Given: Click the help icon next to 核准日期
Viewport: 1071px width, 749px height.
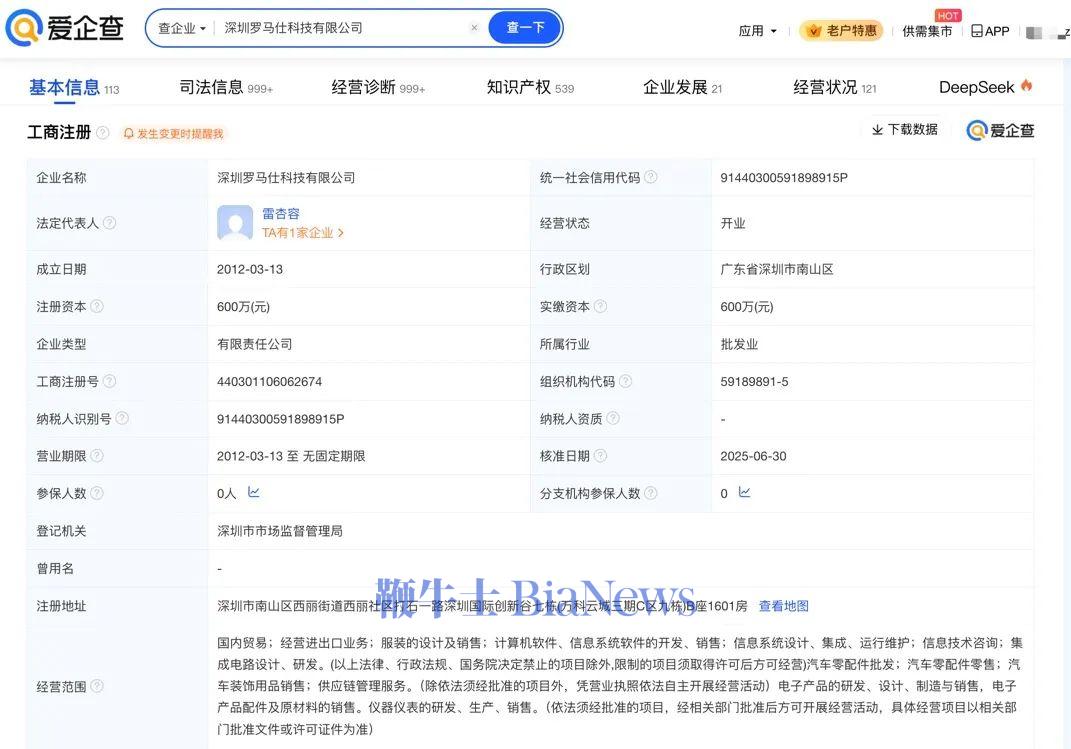Looking at the screenshot, I should (x=600, y=455).
